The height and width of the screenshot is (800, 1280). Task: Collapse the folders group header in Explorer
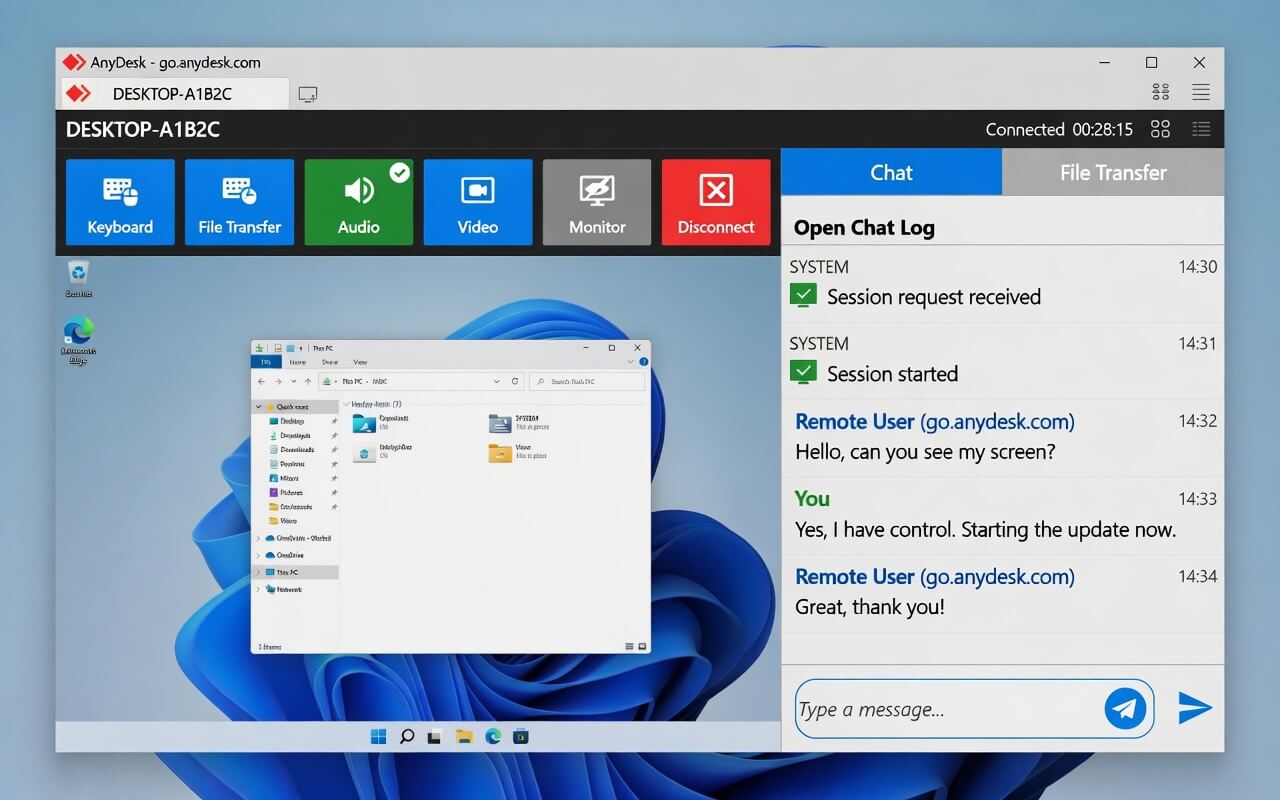tap(346, 404)
